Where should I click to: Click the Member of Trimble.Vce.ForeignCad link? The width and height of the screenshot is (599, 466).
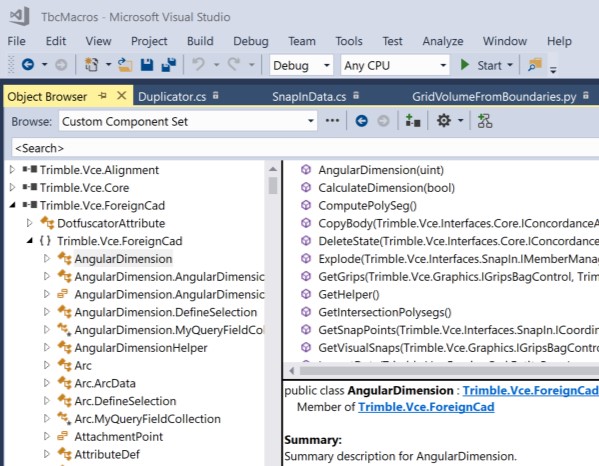click(426, 407)
